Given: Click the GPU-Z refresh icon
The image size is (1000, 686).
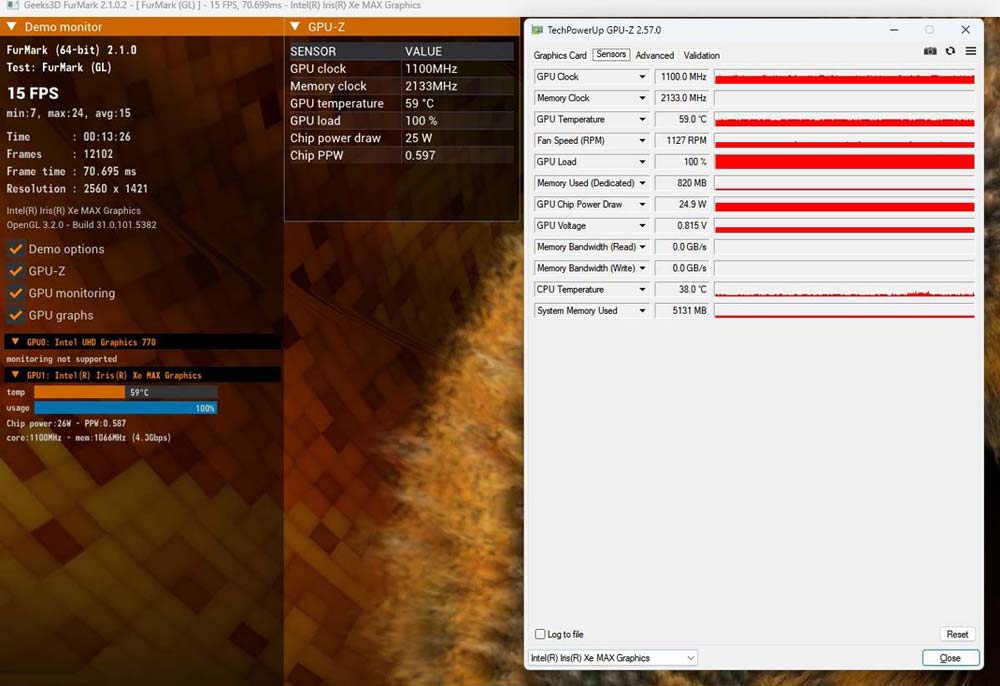Looking at the screenshot, I should coord(950,51).
